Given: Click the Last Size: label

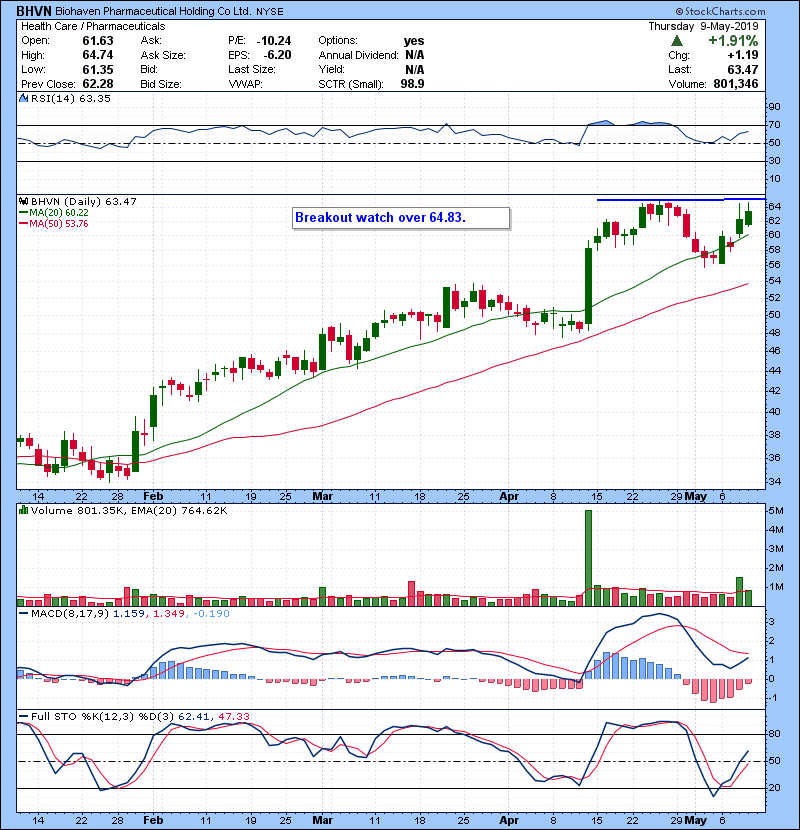Looking at the screenshot, I should coord(251,69).
